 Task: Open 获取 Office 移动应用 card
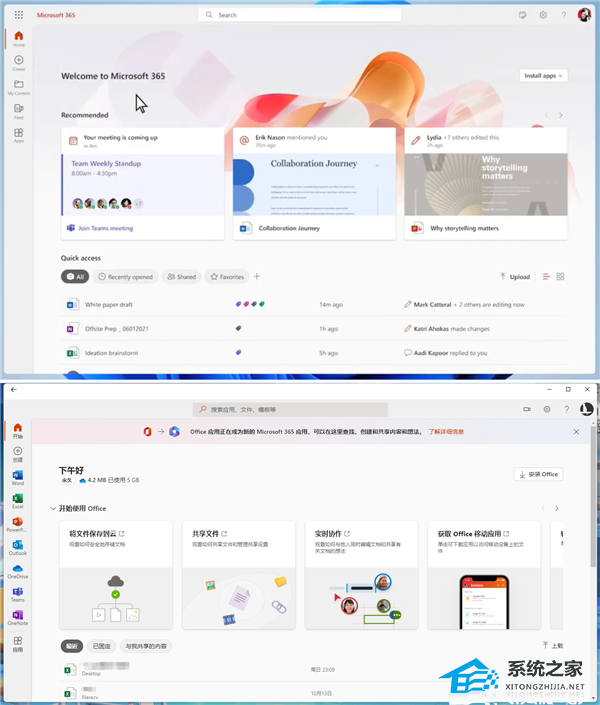coord(484,575)
